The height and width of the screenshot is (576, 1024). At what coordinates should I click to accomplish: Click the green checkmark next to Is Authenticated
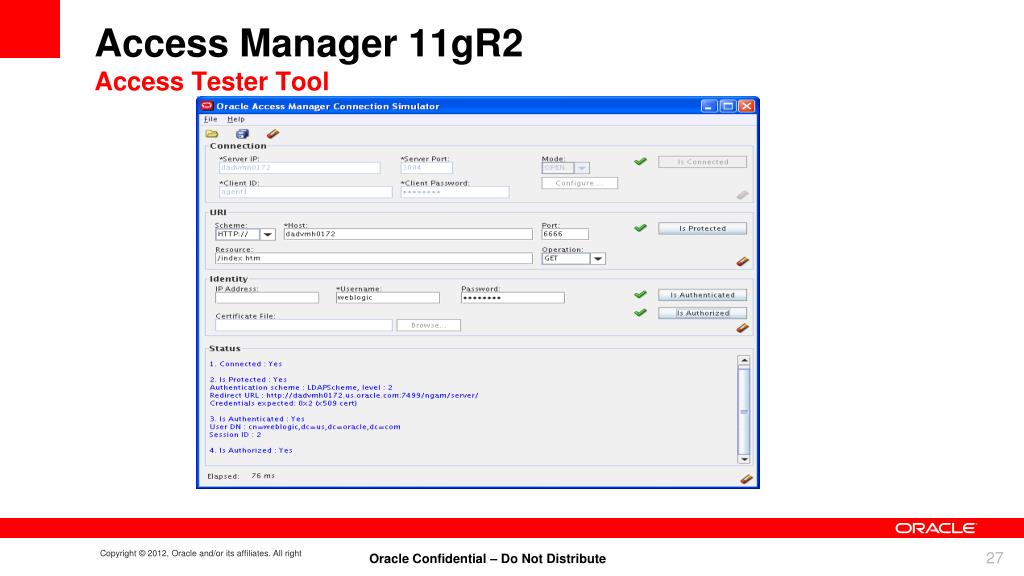pyautogui.click(x=640, y=295)
